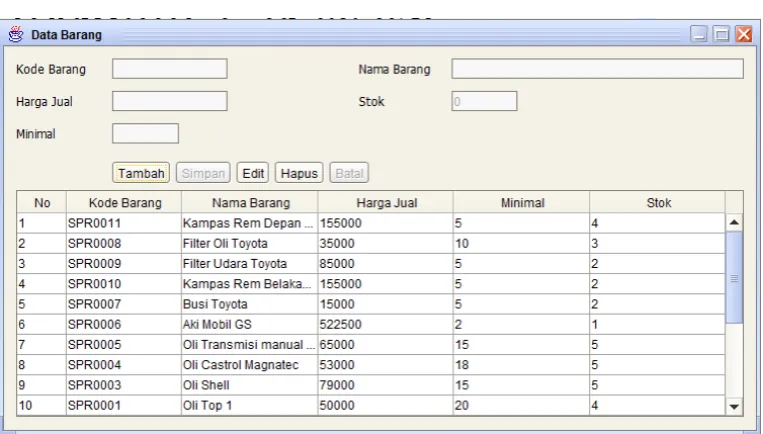763x434 pixels.
Task: Click Stok cell in Aki Mobil GS row
Action: pyautogui.click(x=658, y=325)
